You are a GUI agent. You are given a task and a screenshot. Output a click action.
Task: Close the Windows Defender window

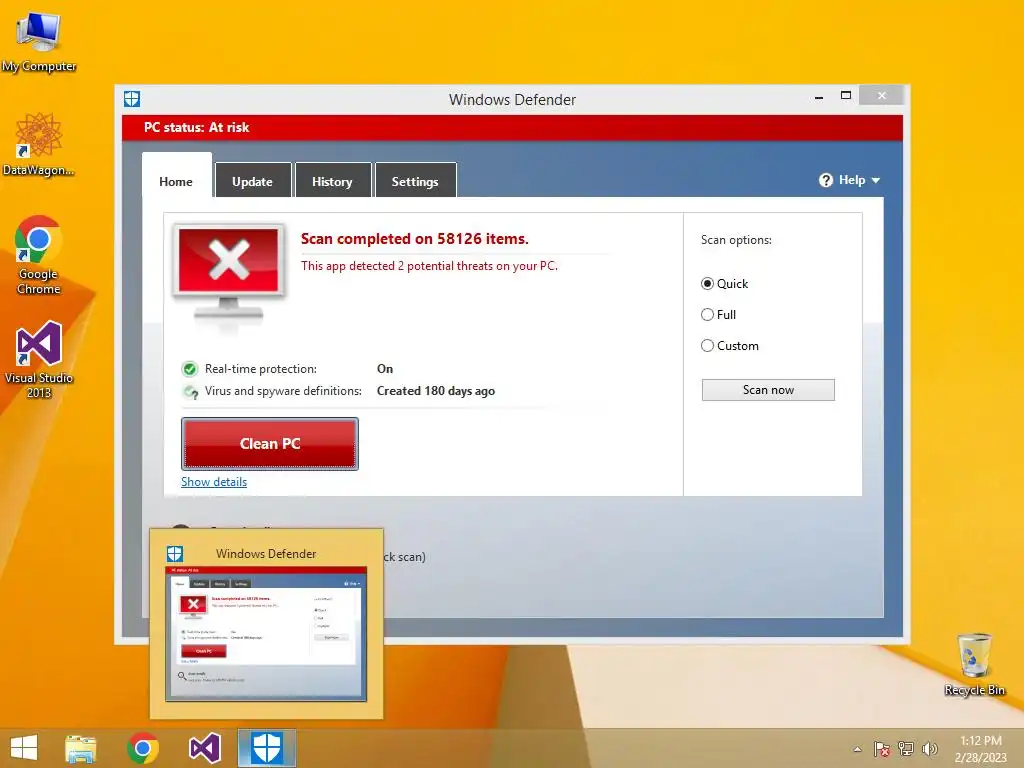coord(882,95)
